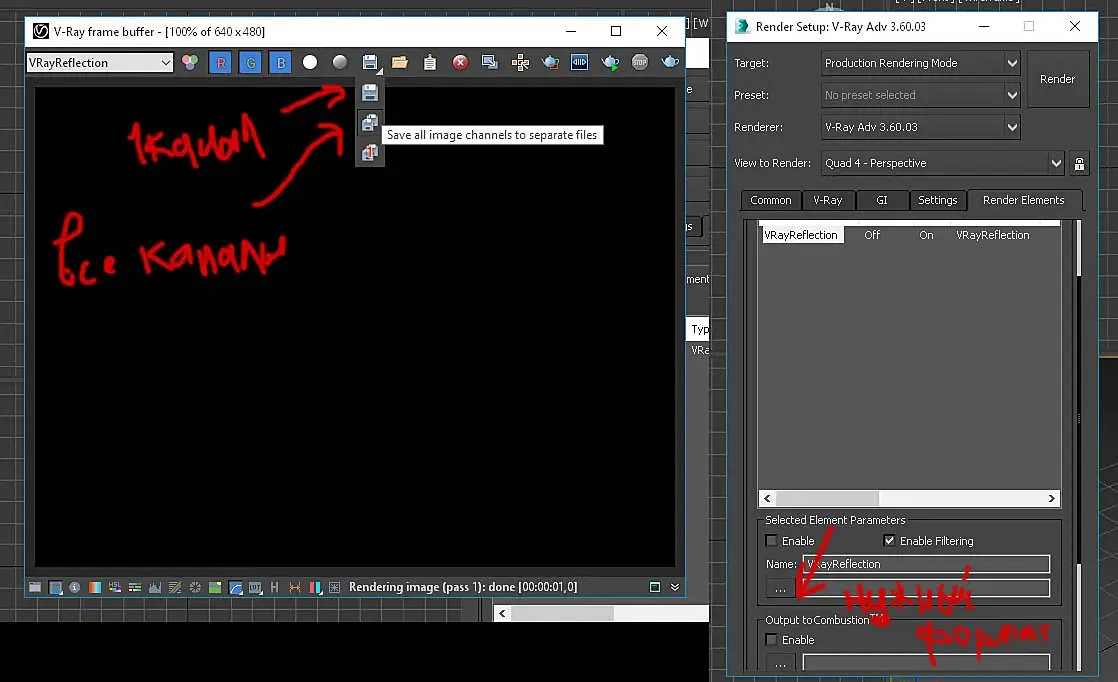1118x682 pixels.
Task: Toggle the blue channel button
Action: tap(280, 63)
